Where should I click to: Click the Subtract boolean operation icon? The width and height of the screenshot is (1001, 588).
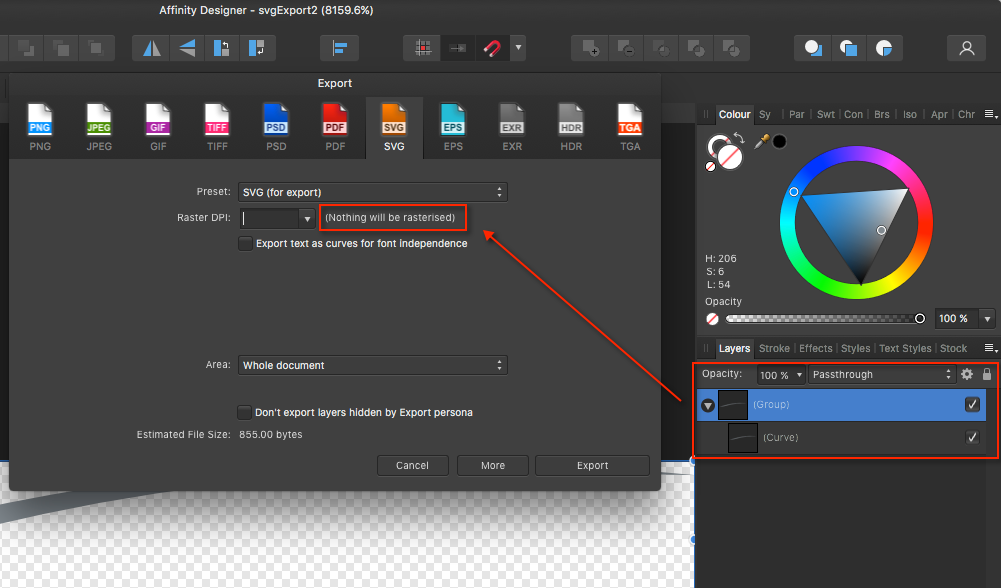tap(626, 48)
